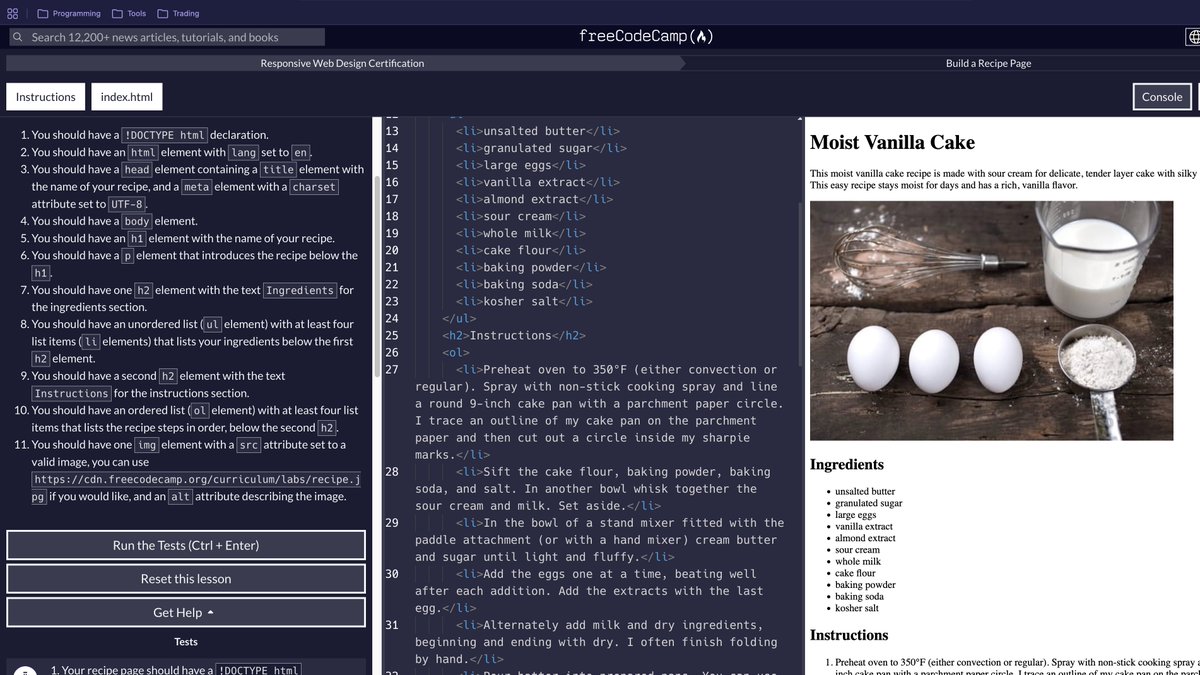Open the language globe icon
The height and width of the screenshot is (675, 1200).
1193,36
